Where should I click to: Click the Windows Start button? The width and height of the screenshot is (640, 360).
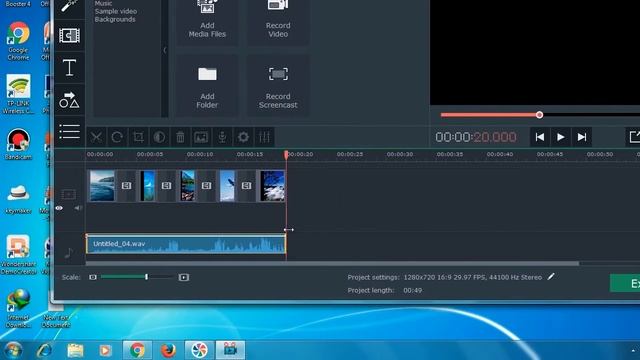[12, 350]
